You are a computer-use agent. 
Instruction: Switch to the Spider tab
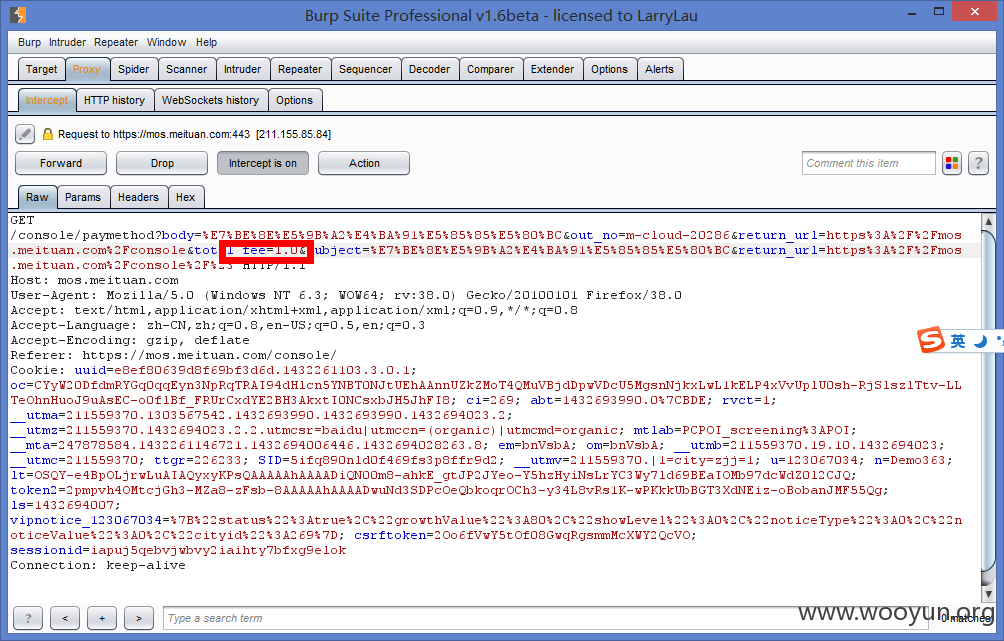[133, 69]
